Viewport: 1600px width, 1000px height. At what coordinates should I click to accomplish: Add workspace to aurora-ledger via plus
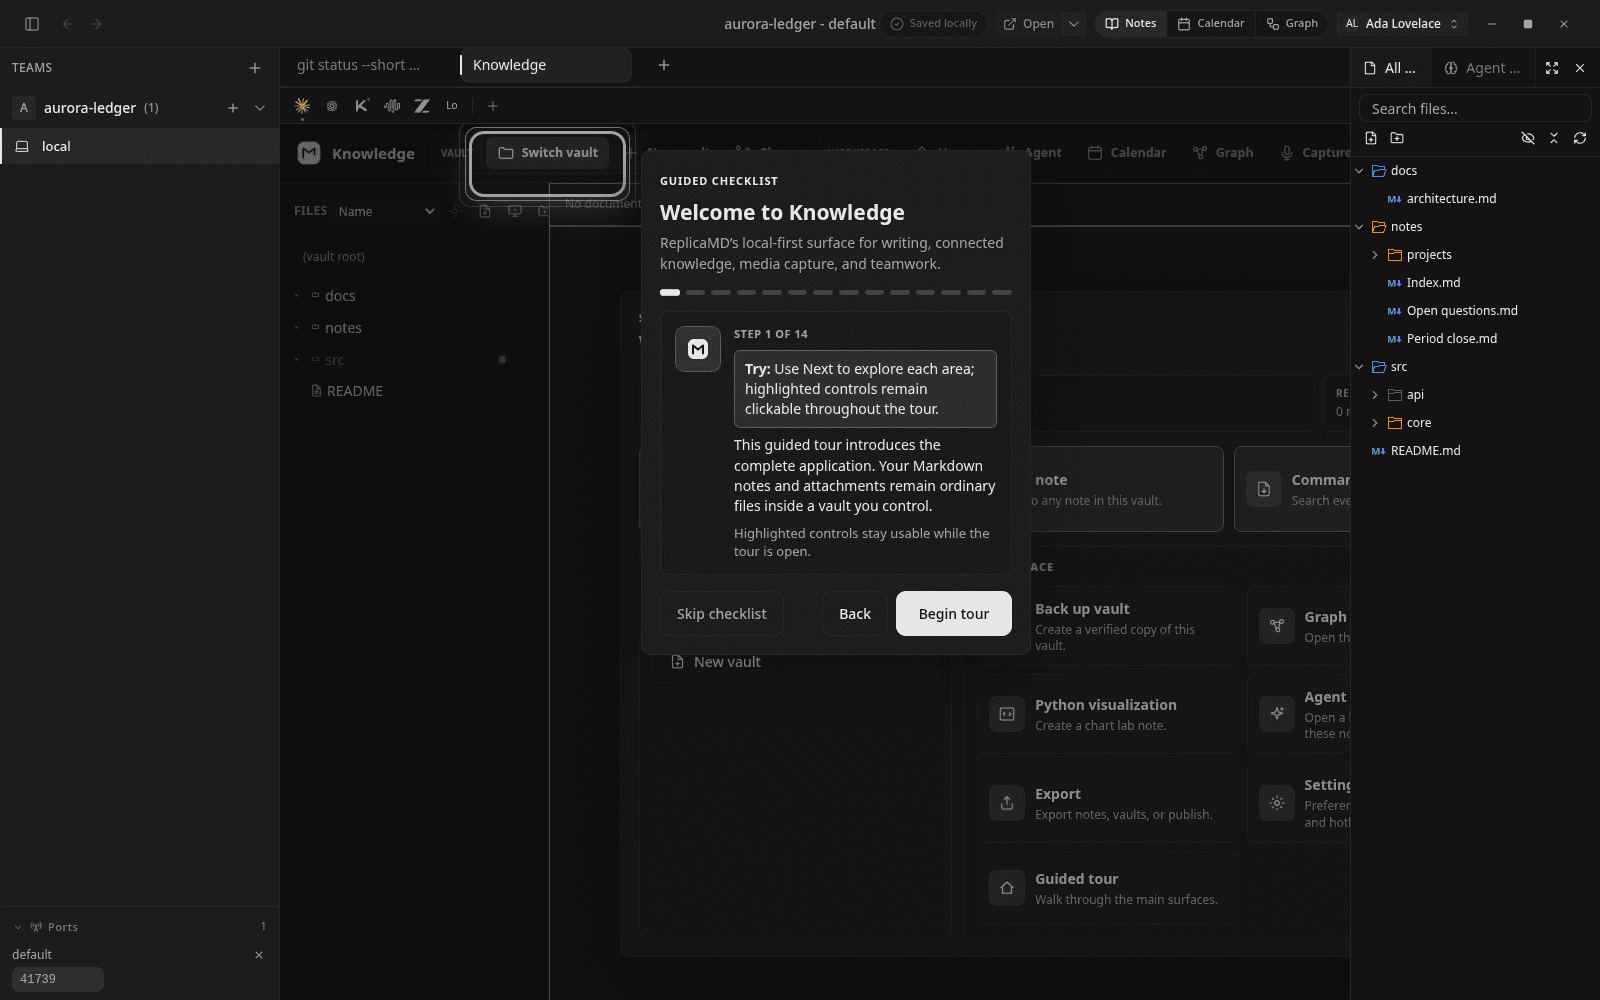(x=233, y=108)
